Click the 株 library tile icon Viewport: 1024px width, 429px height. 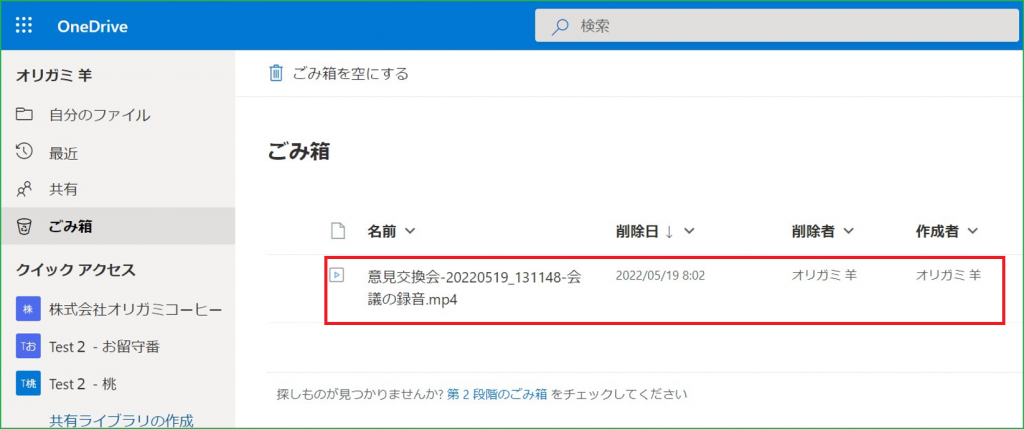[x=27, y=310]
